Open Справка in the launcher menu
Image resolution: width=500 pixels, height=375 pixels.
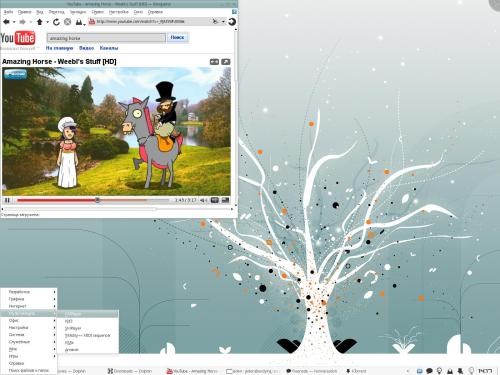click(x=29, y=363)
